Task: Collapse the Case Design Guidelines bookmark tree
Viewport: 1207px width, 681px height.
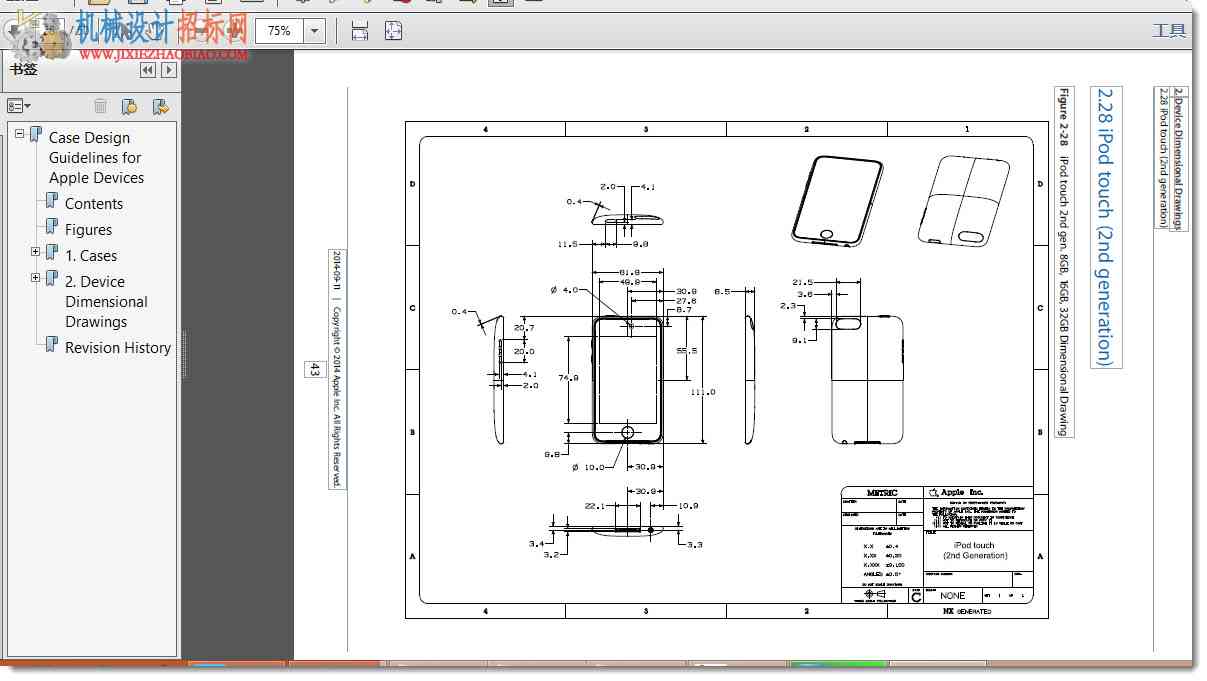Action: (x=20, y=134)
